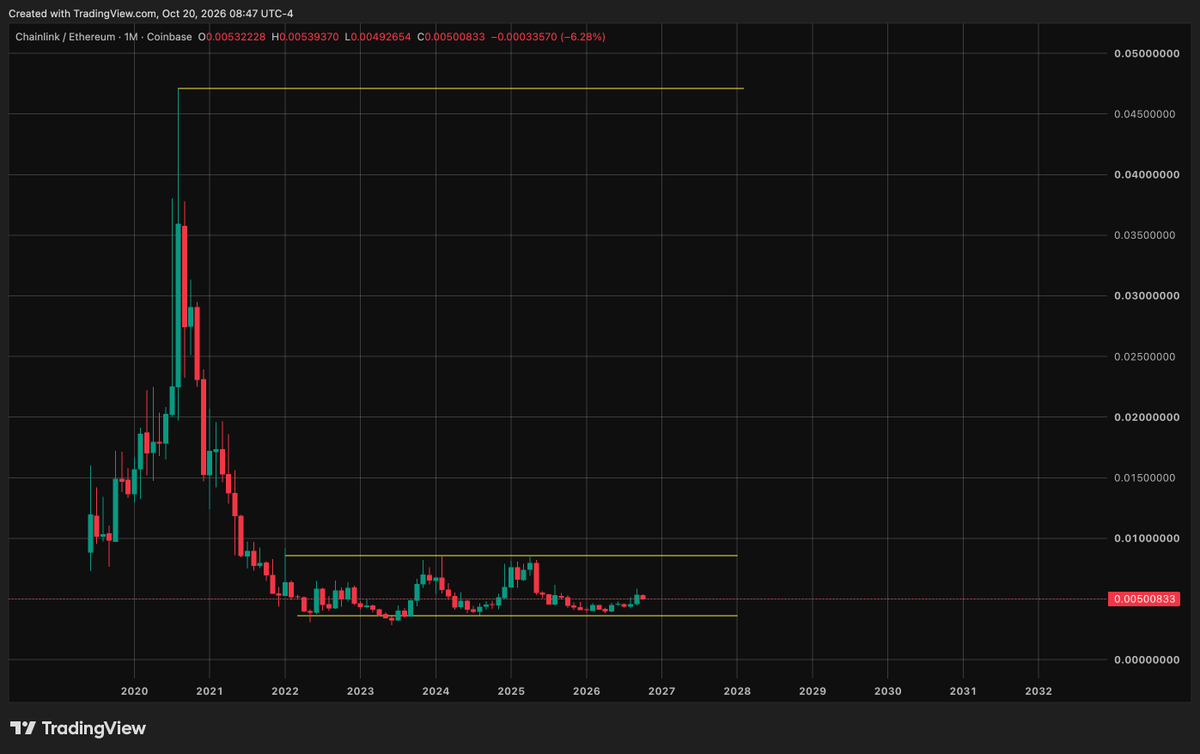The width and height of the screenshot is (1200, 754).
Task: Click the 0.04500000 price axis label
Action: tap(1144, 114)
